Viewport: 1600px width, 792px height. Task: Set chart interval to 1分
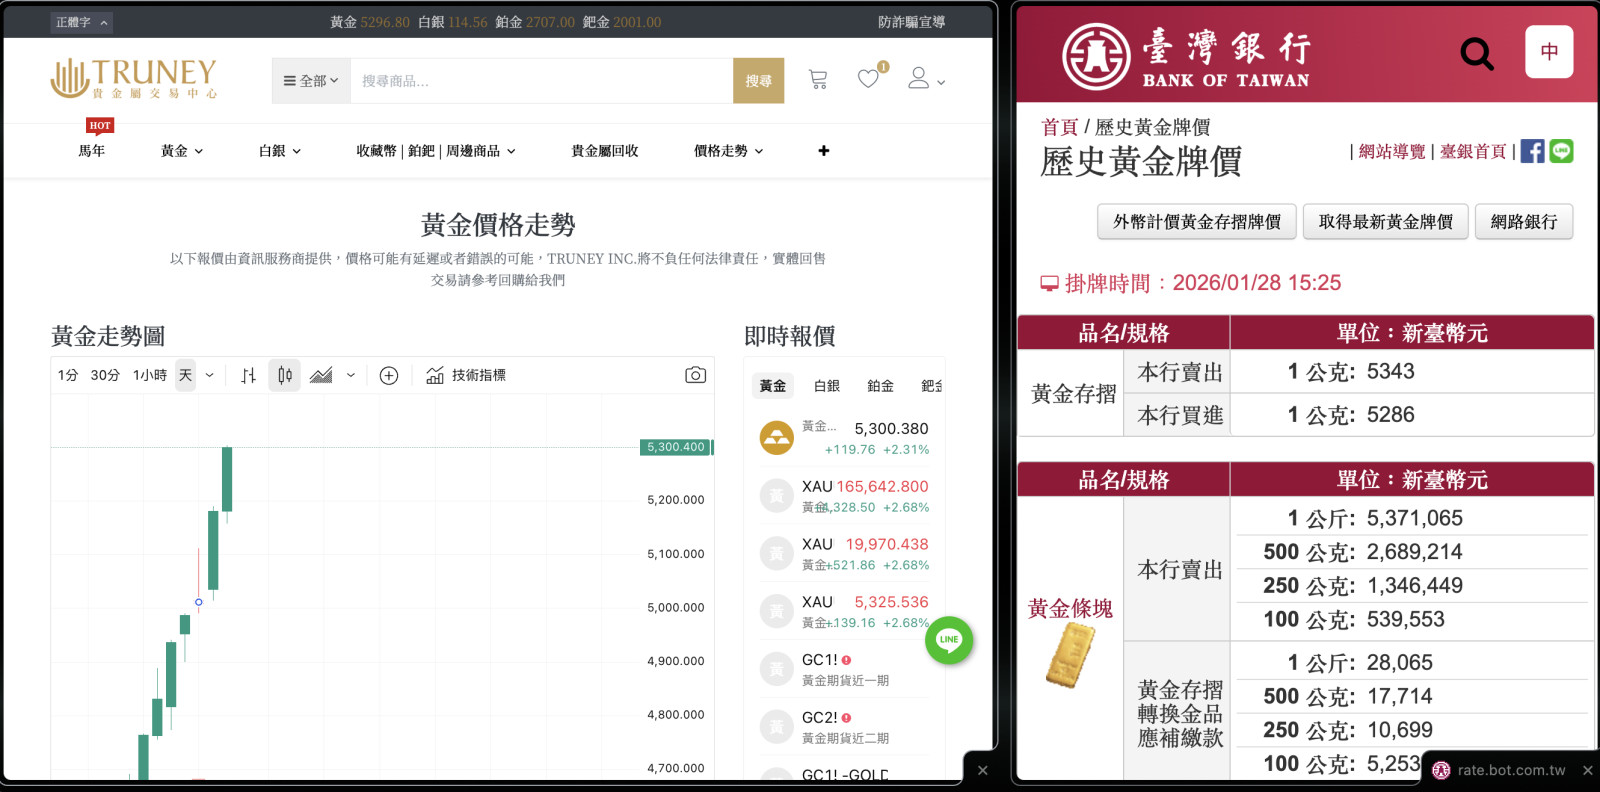(x=68, y=375)
